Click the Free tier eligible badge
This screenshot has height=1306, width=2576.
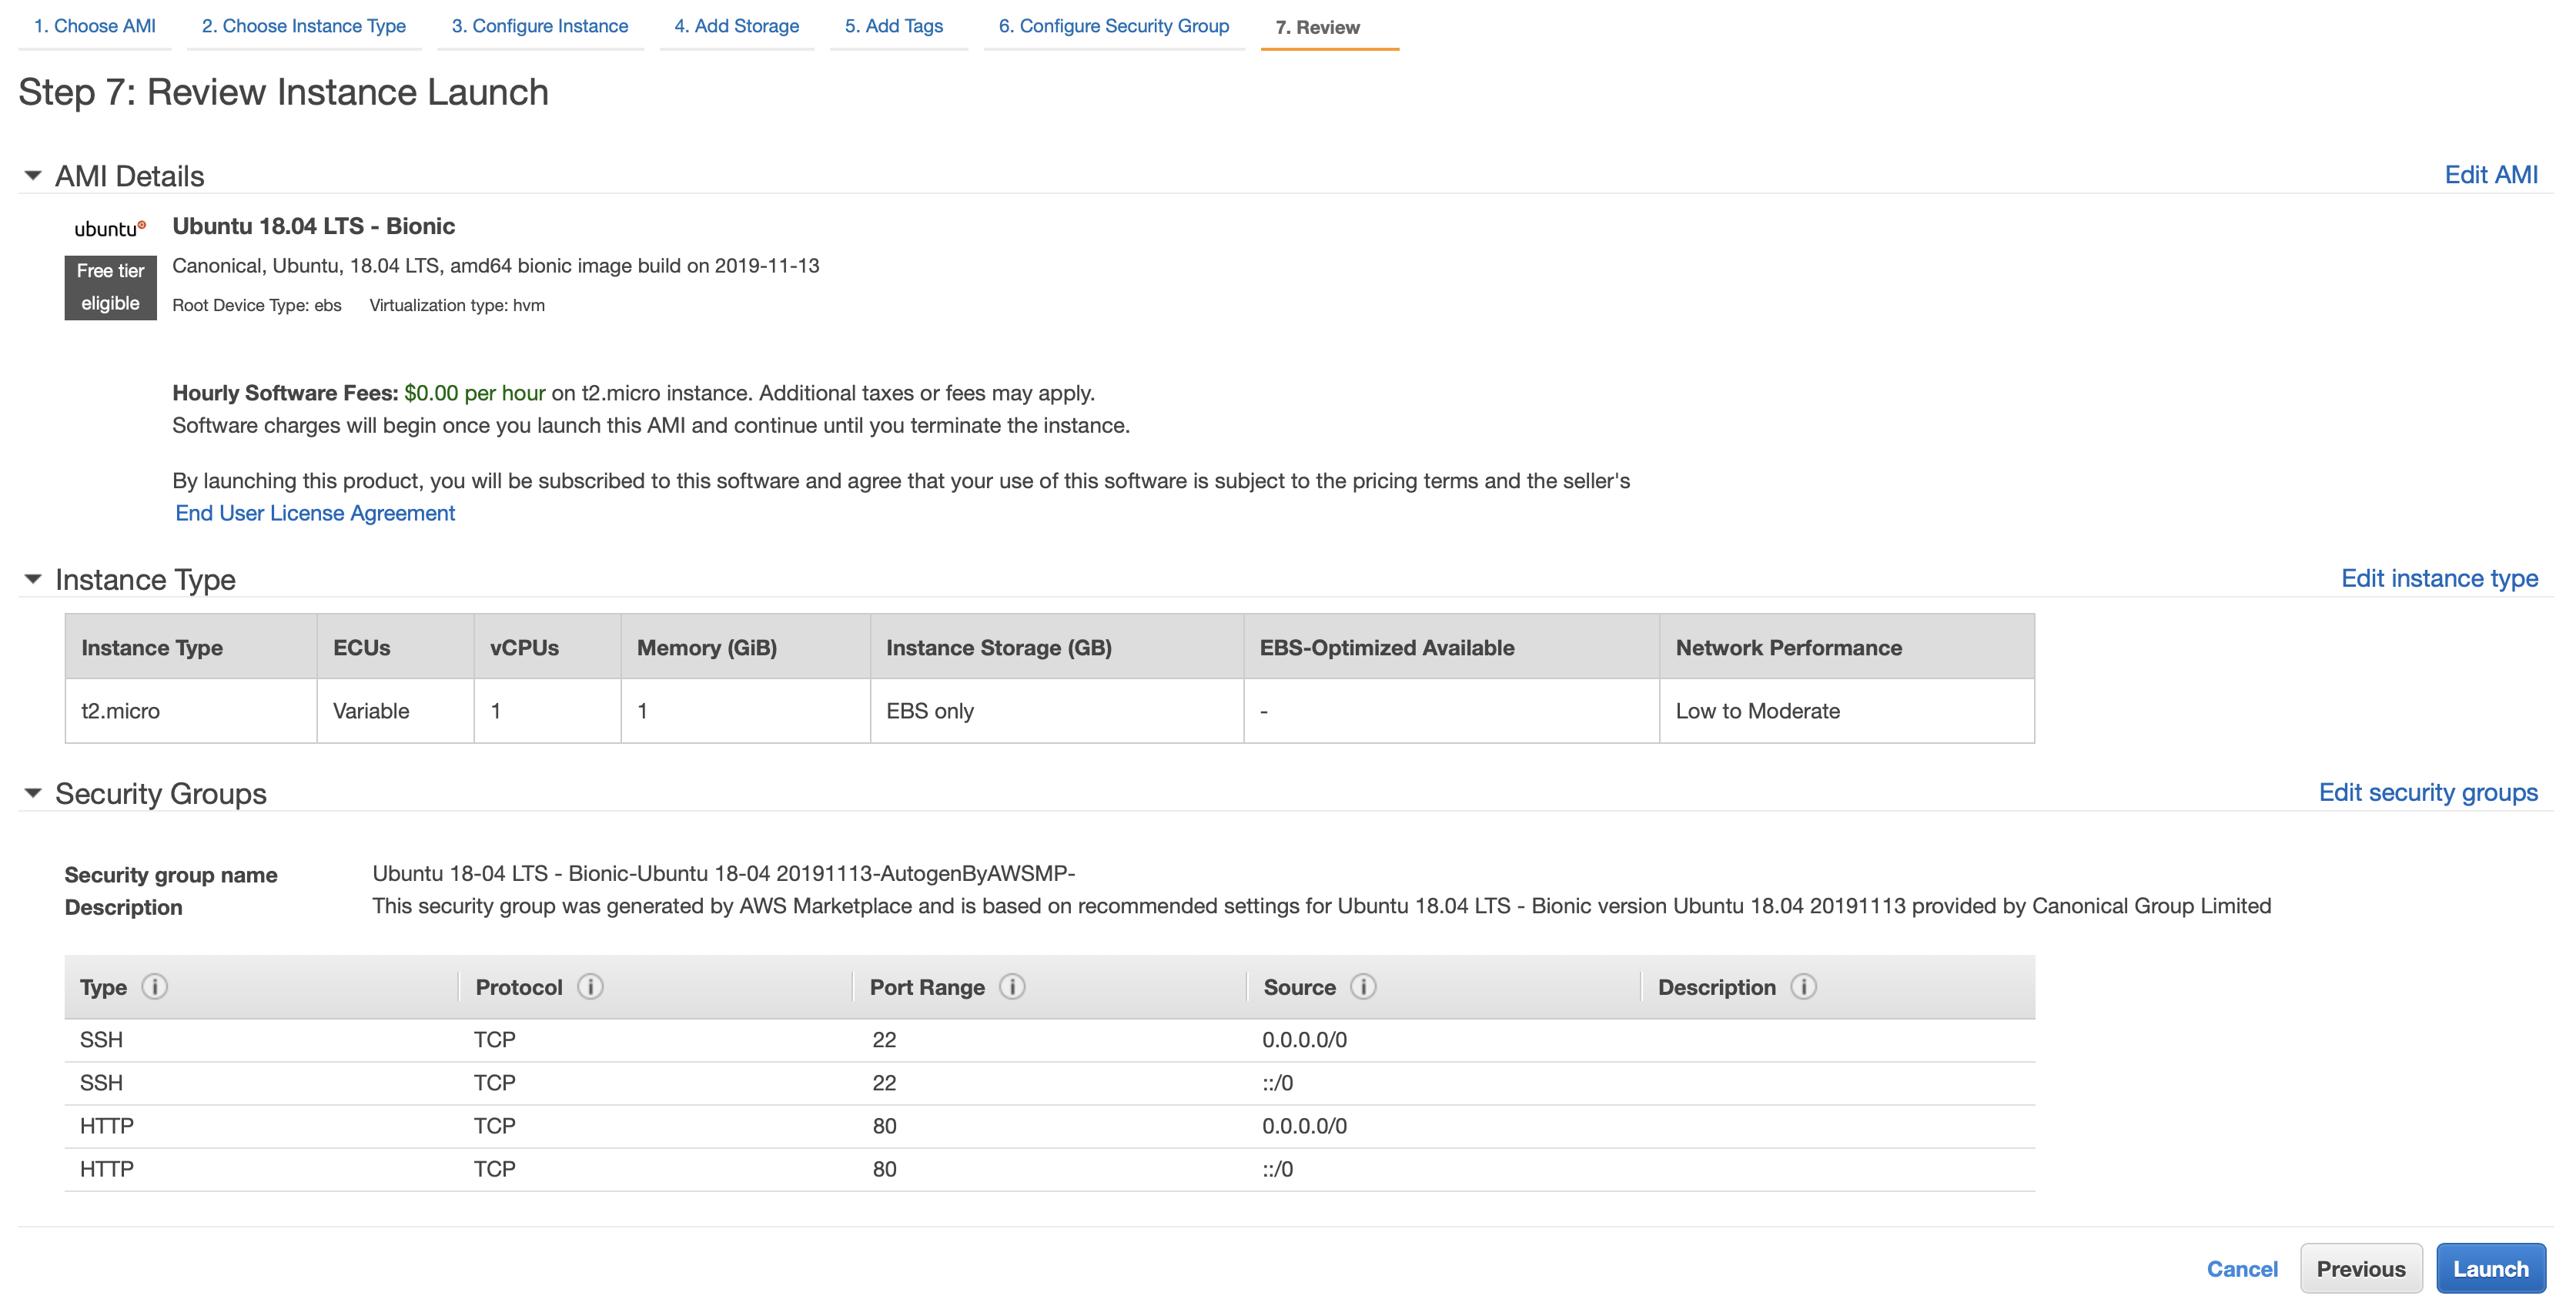110,287
